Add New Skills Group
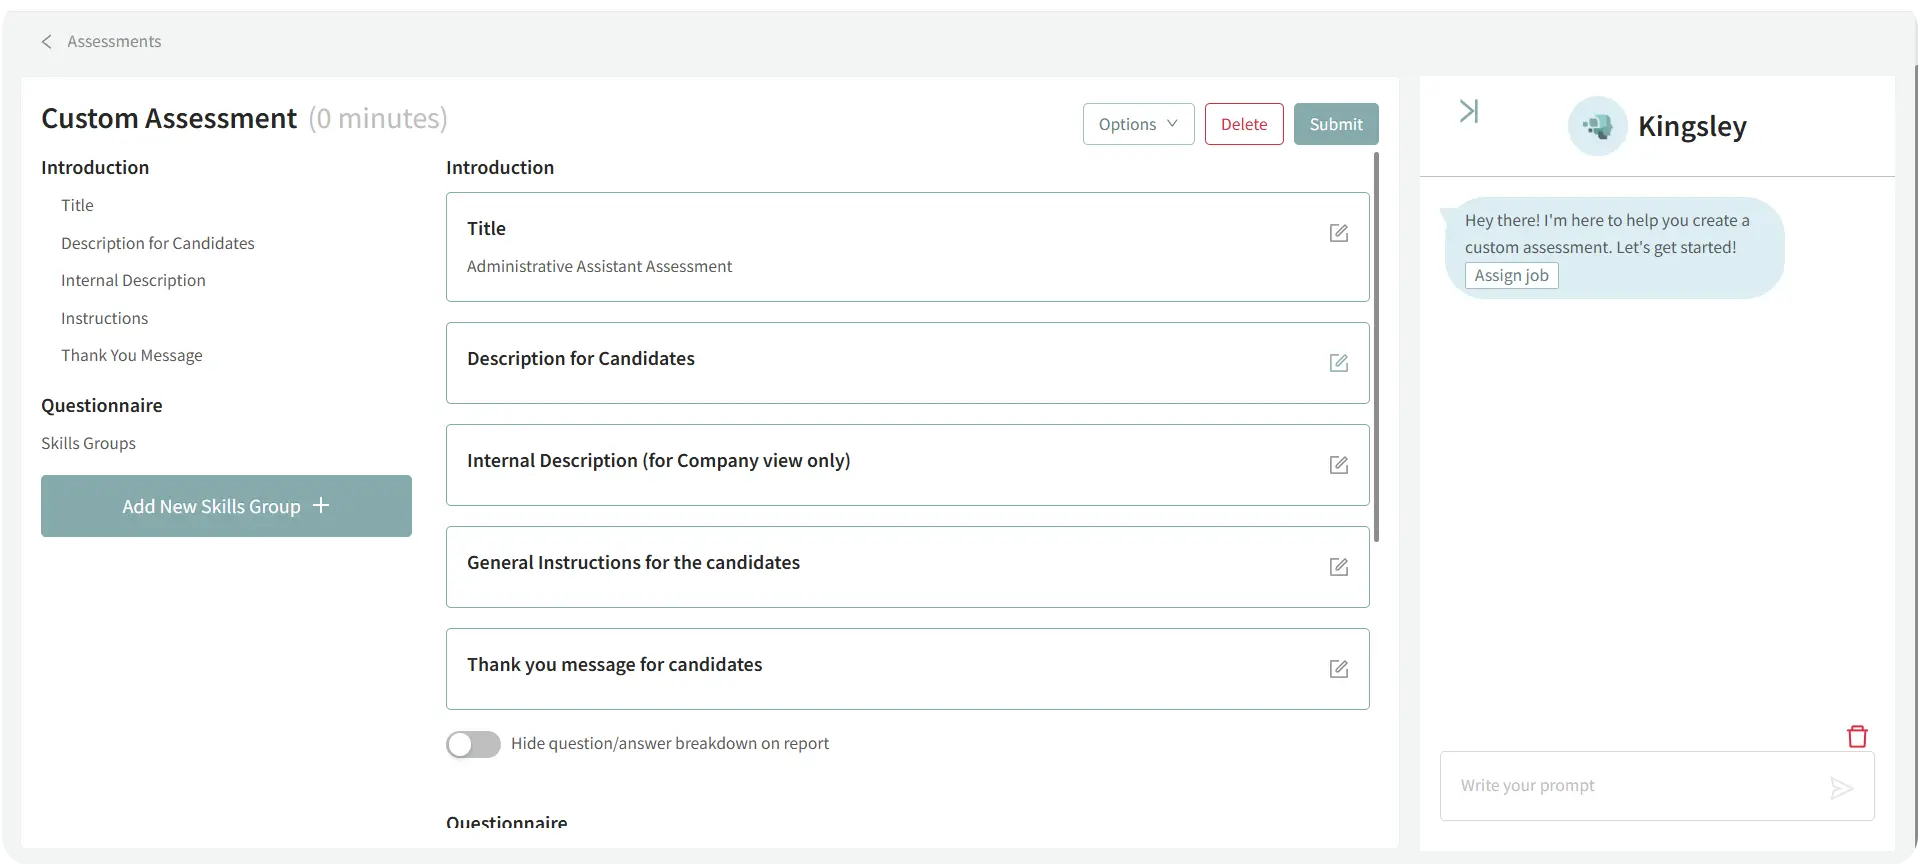1919x864 pixels. click(226, 506)
